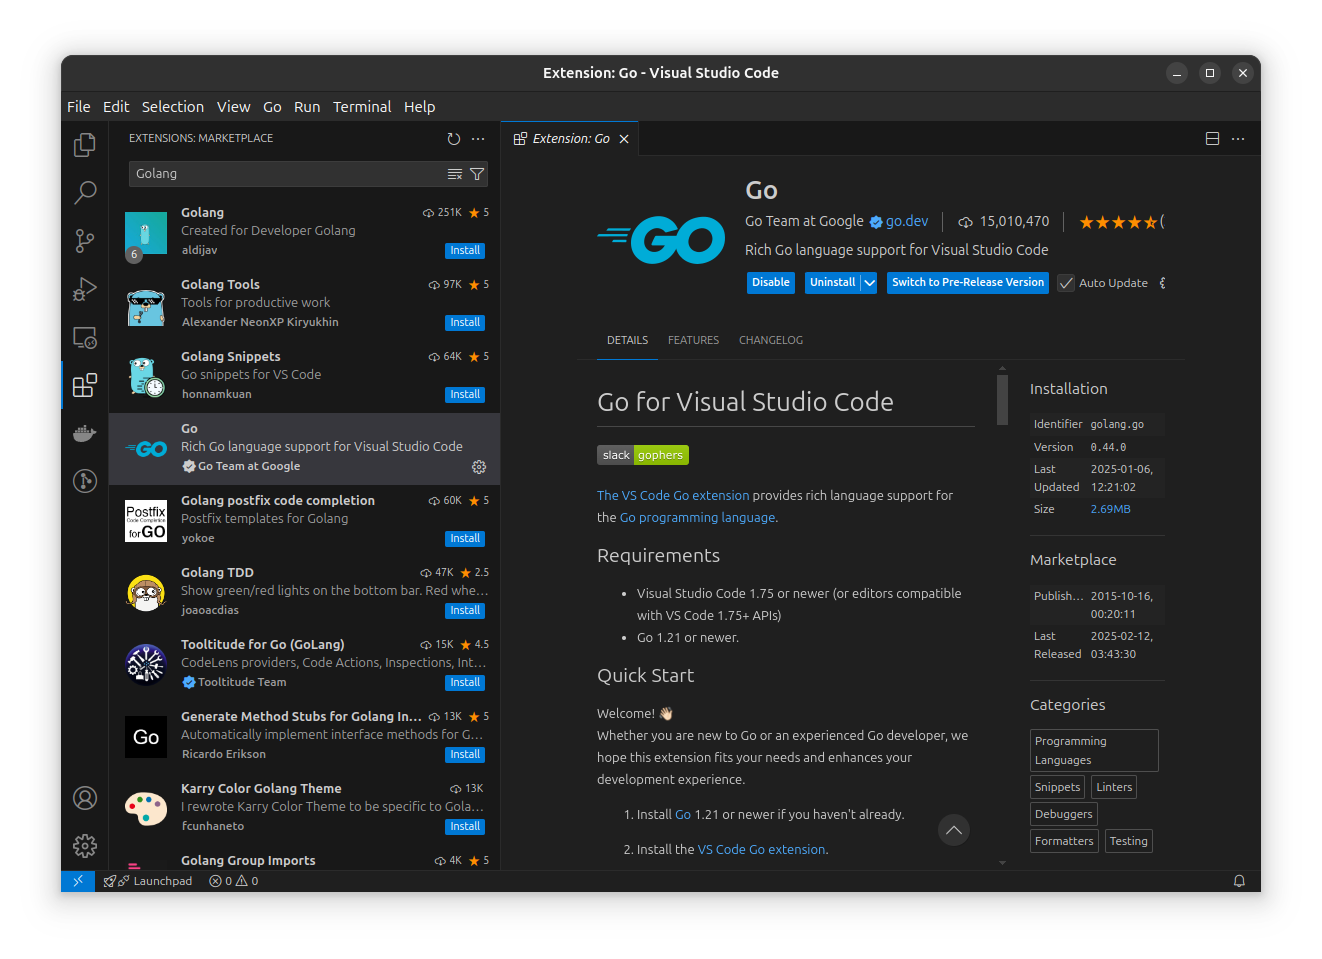This screenshot has width=1322, height=959.
Task: Toggle the split editor layout icon
Action: click(1212, 139)
